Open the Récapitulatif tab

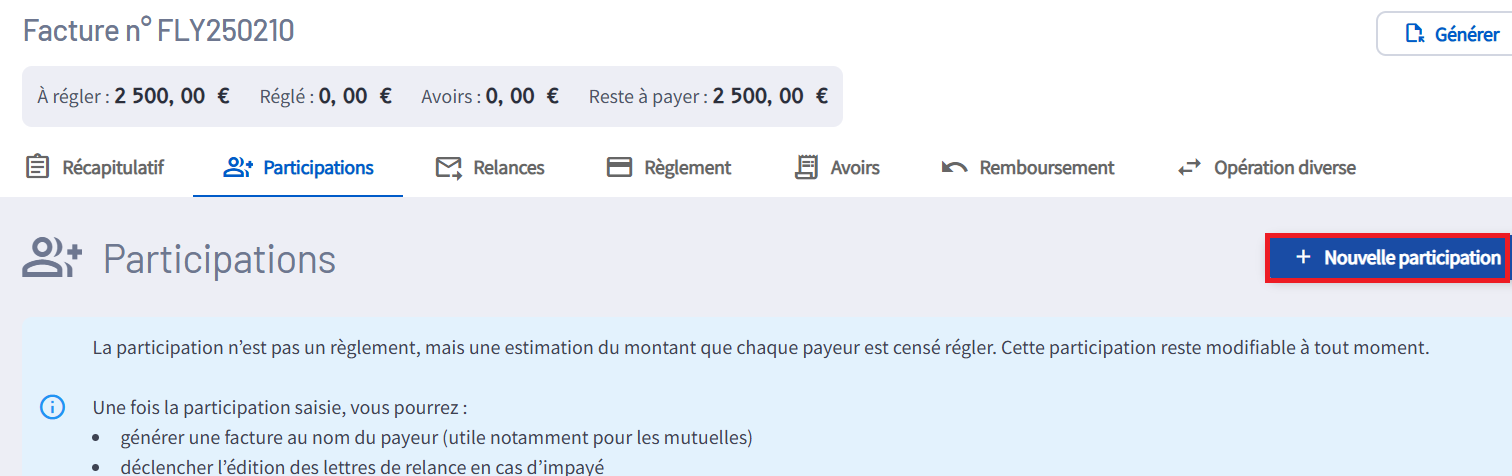(113, 167)
